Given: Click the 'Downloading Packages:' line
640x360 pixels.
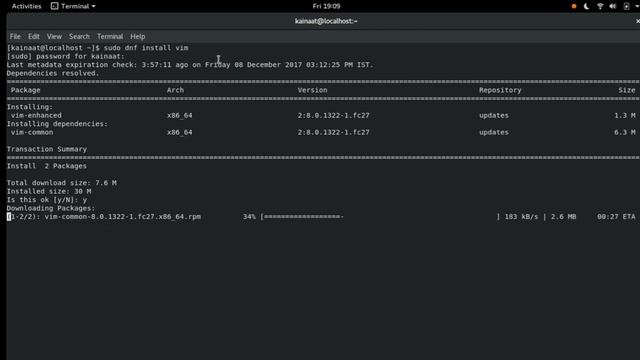Looking at the screenshot, I should click(x=51, y=208).
